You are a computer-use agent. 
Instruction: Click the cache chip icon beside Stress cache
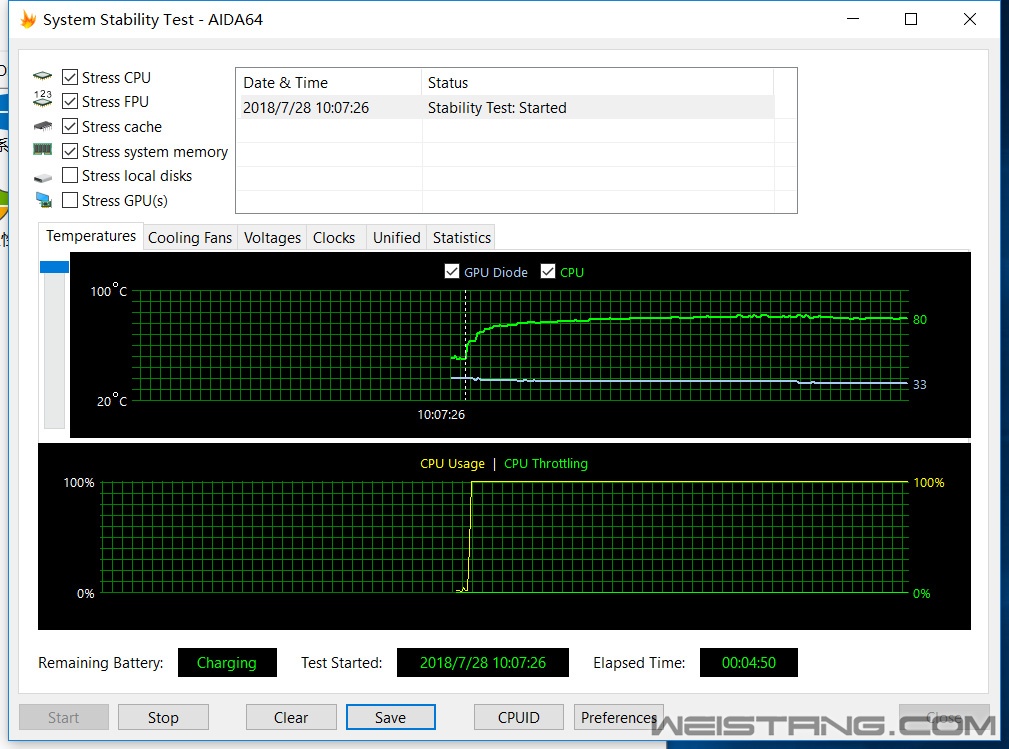tap(42, 126)
